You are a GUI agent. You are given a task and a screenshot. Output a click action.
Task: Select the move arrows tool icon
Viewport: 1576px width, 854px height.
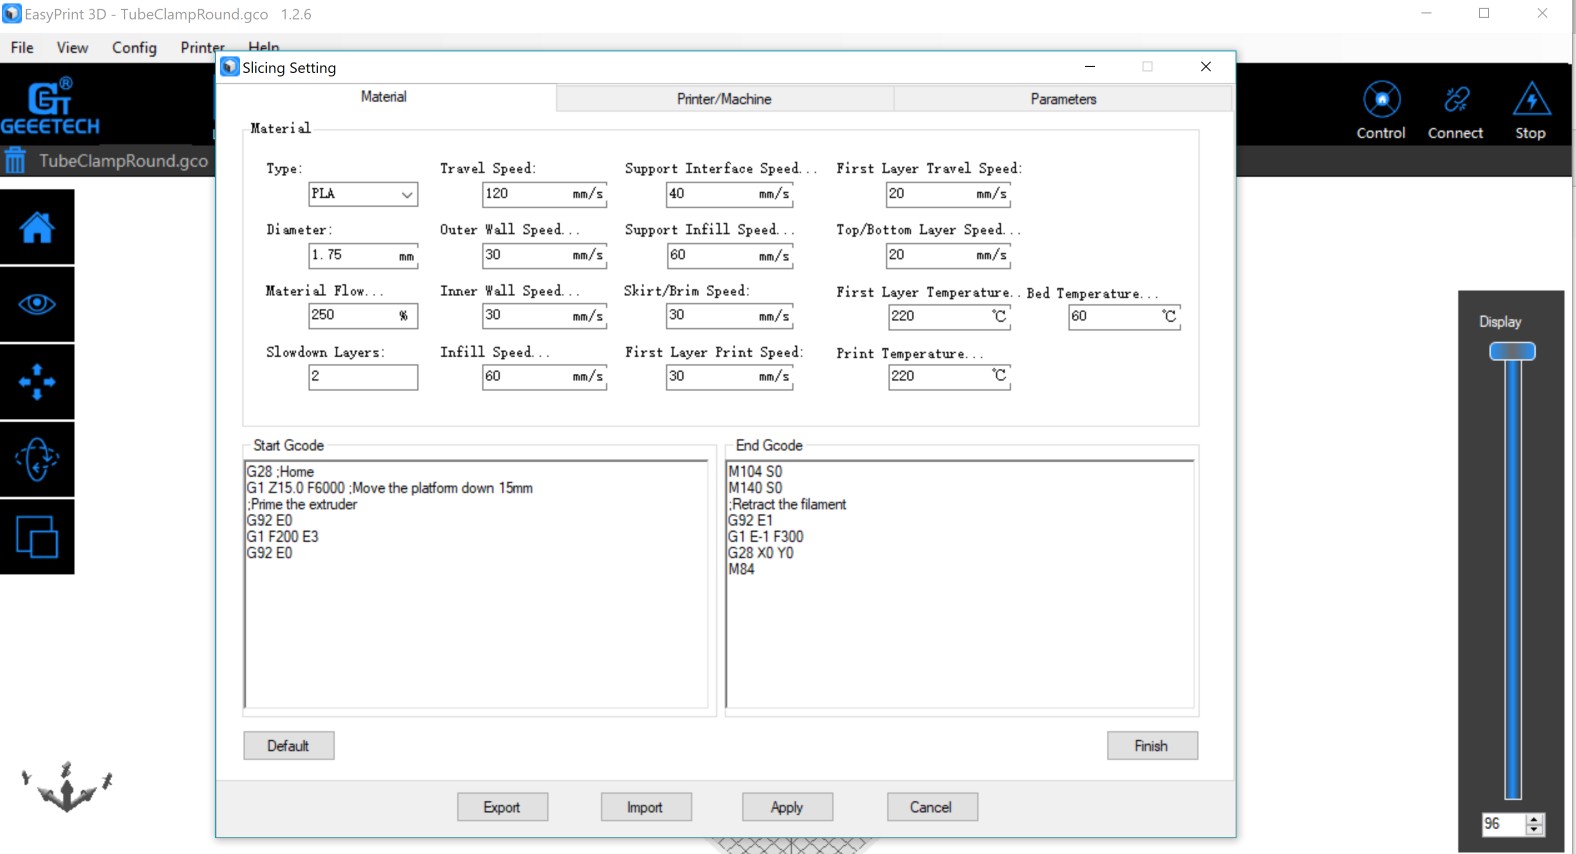coord(37,382)
